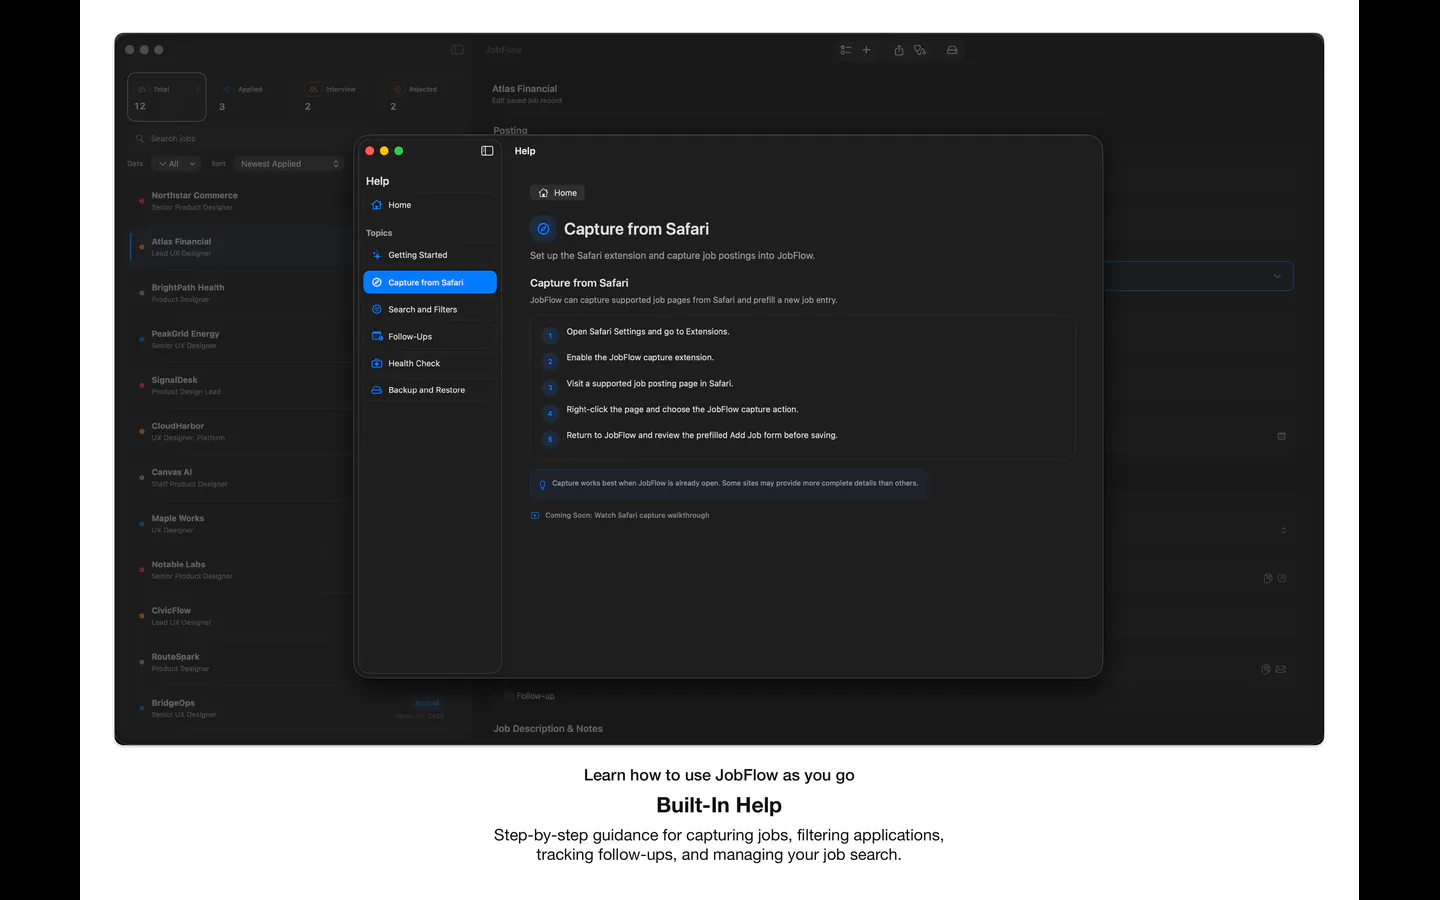Select the Search and Filters help topic
Screen dimensions: 1440x900
click(x=430, y=310)
